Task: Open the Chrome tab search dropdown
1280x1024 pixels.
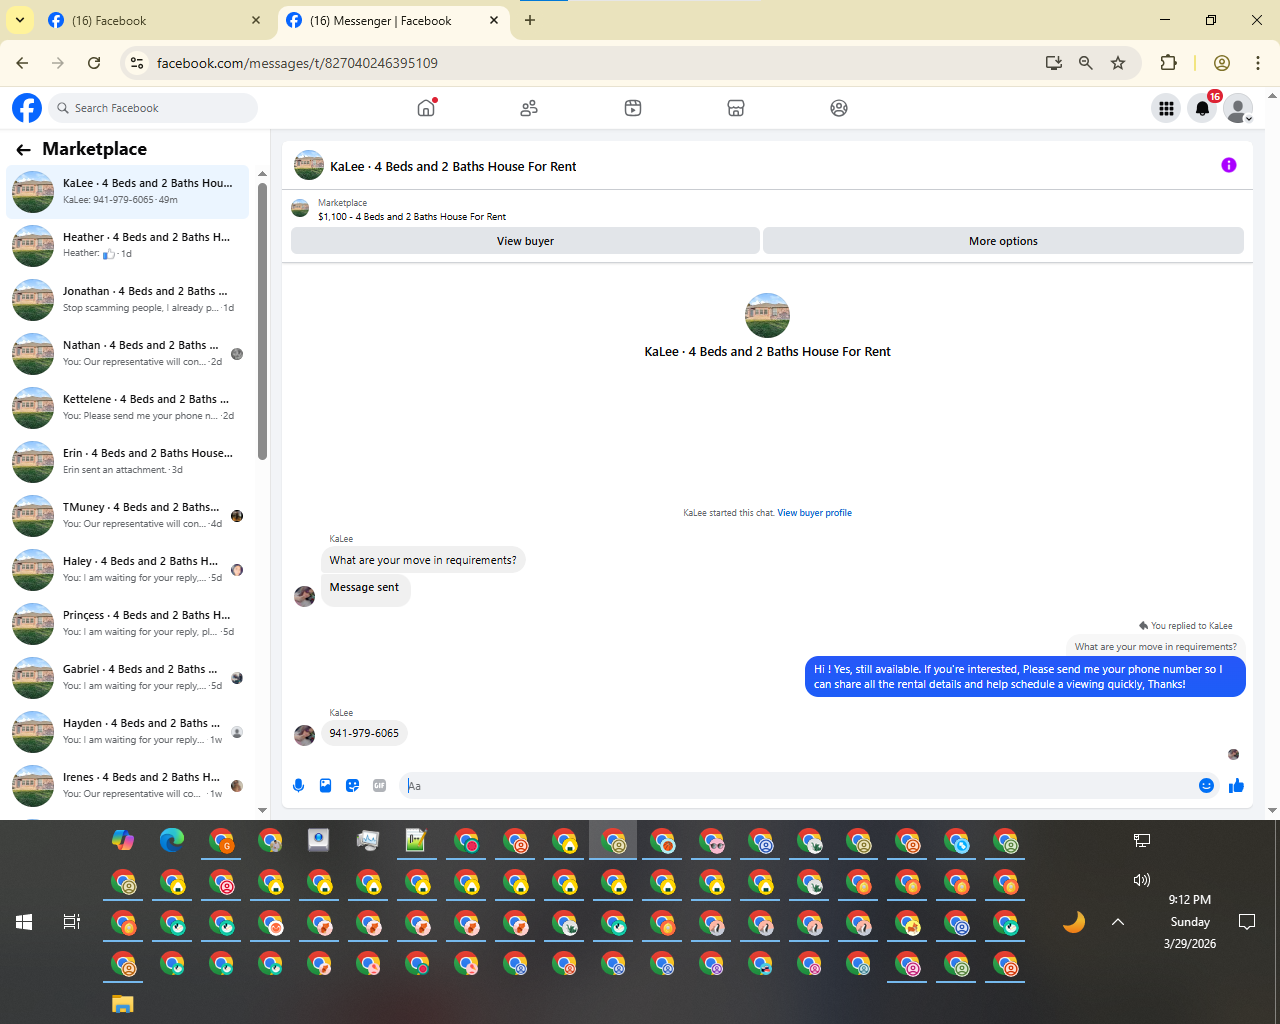Action: click(20, 20)
